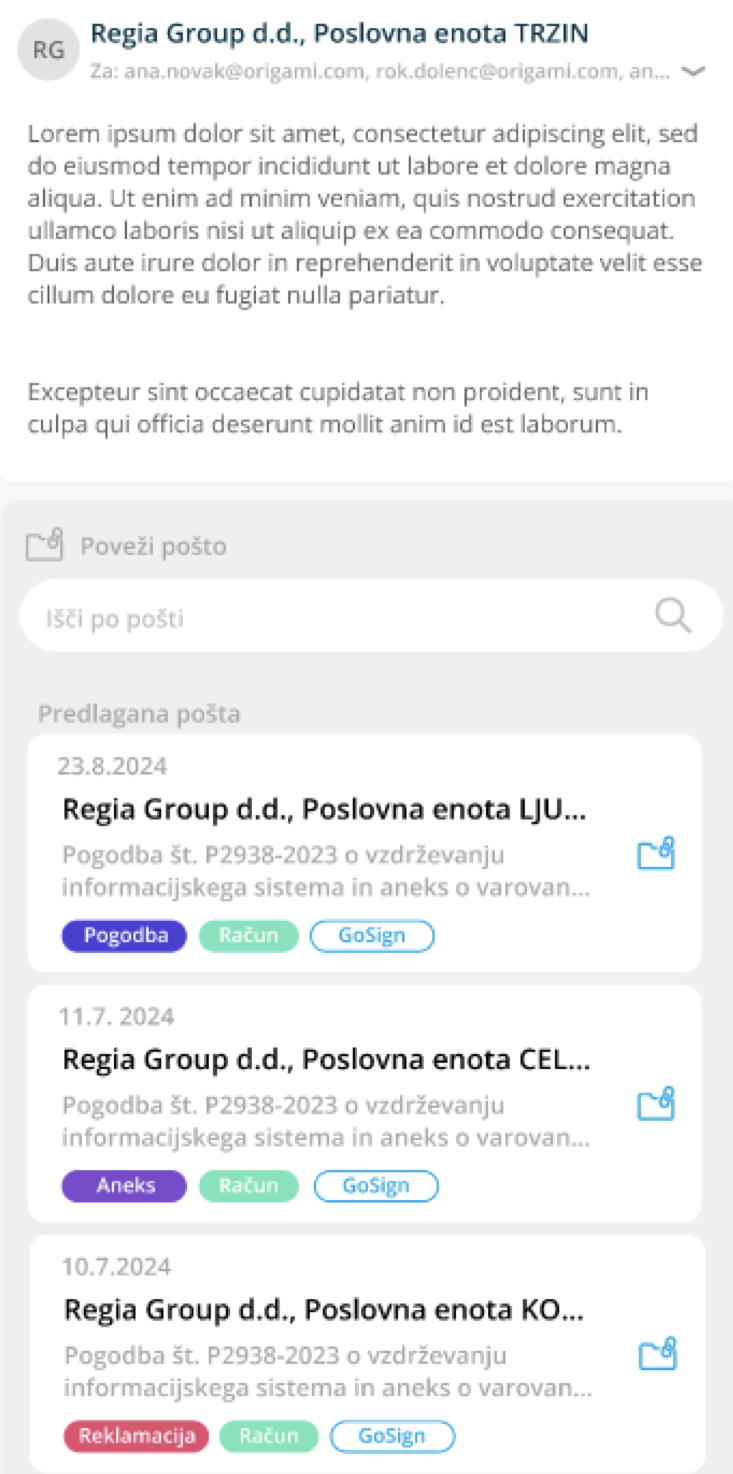
Task: Click the Poveži pošto label
Action: click(x=153, y=546)
